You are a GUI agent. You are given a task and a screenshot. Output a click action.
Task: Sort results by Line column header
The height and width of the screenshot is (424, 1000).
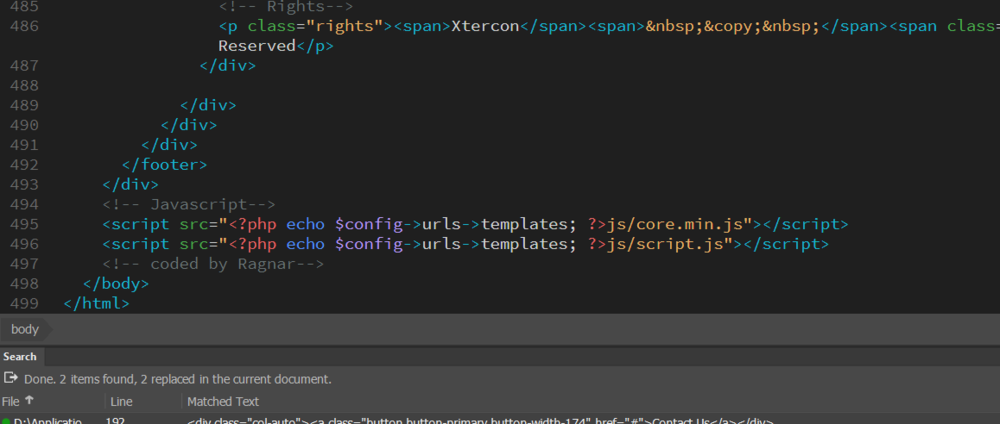(121, 401)
